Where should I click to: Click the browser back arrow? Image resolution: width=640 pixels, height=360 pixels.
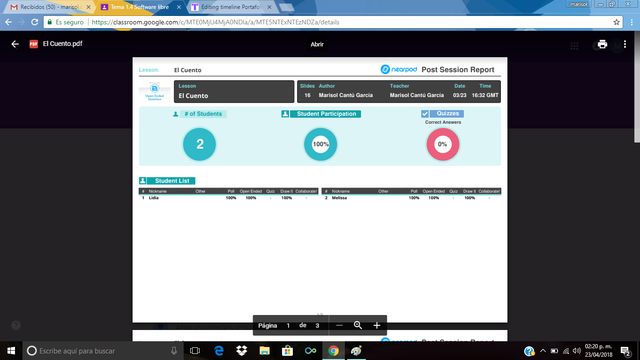point(9,22)
